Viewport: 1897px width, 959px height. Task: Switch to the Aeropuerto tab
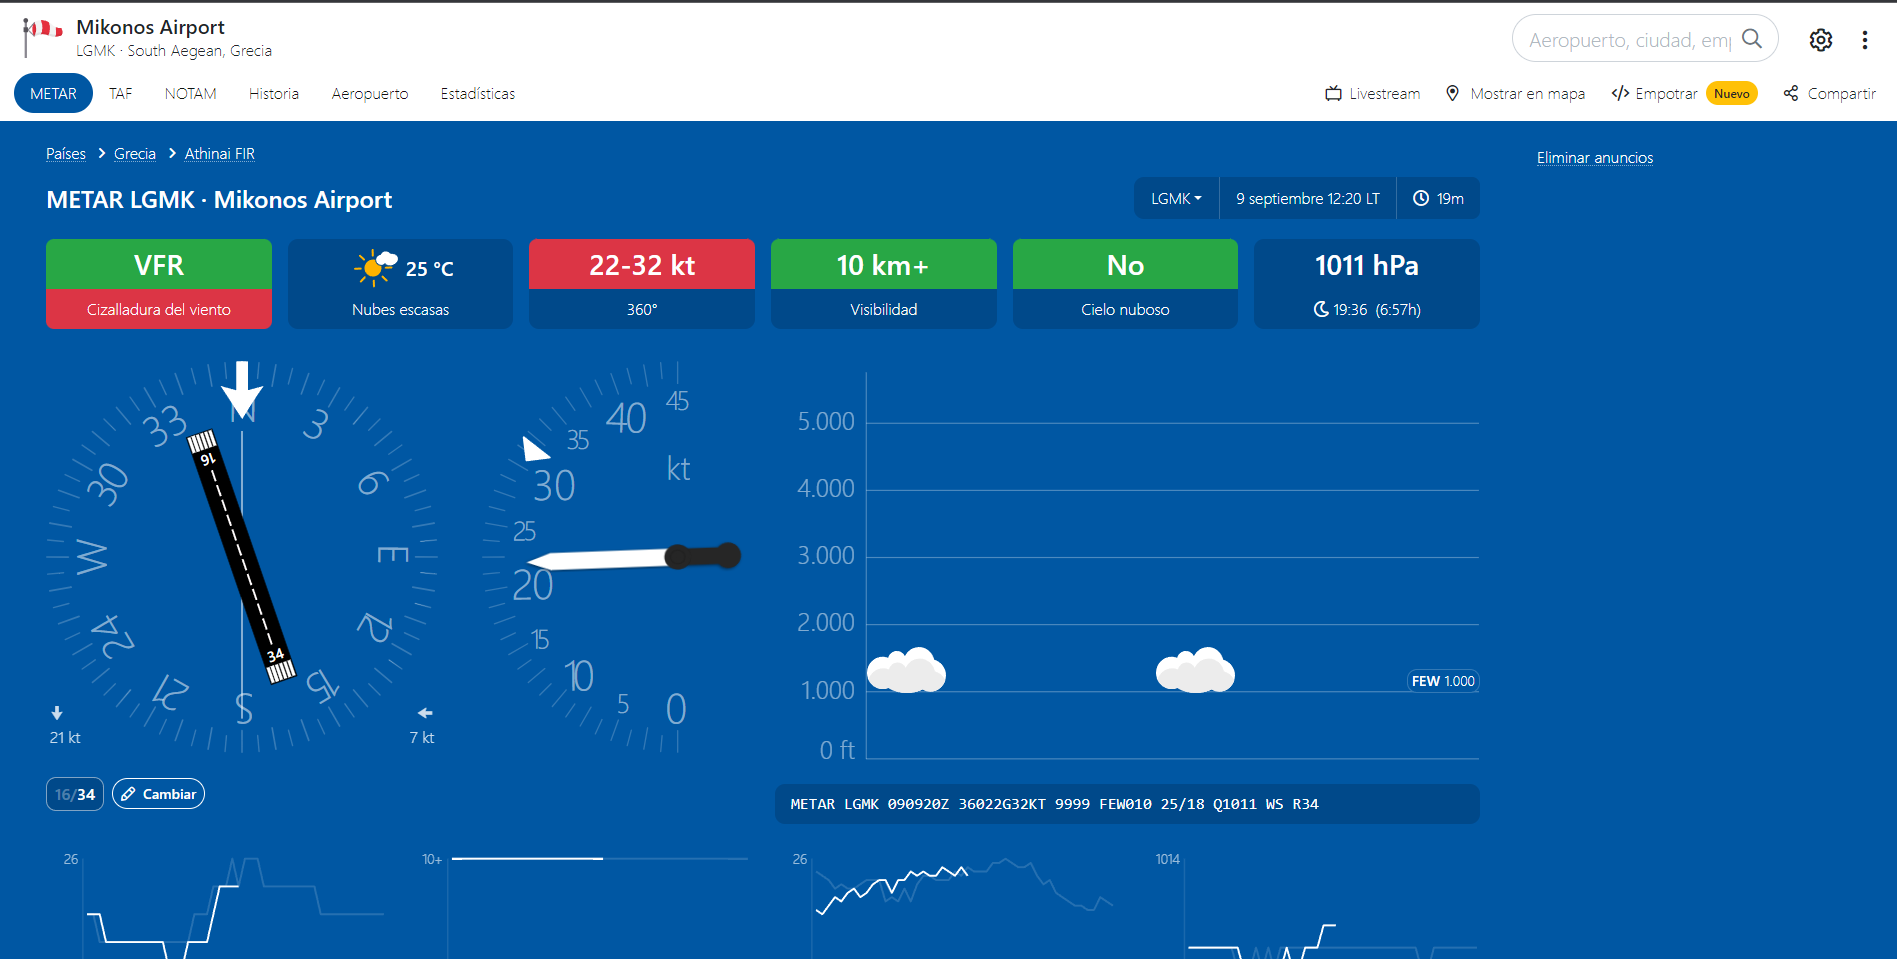pos(370,93)
